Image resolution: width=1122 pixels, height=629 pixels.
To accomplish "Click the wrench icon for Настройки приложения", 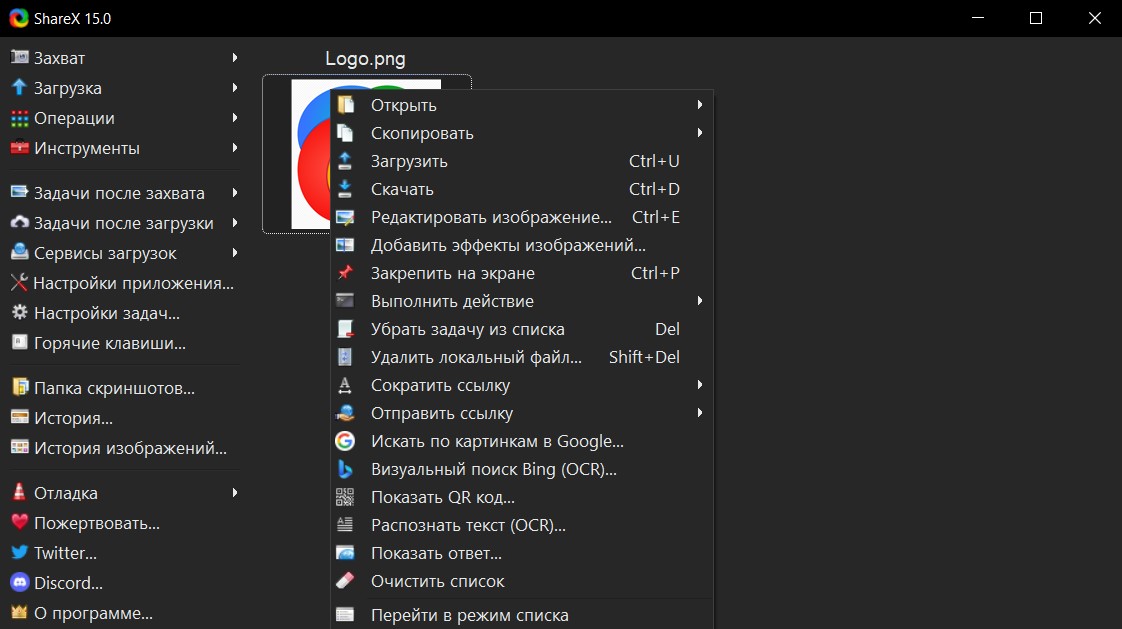I will click(x=19, y=283).
